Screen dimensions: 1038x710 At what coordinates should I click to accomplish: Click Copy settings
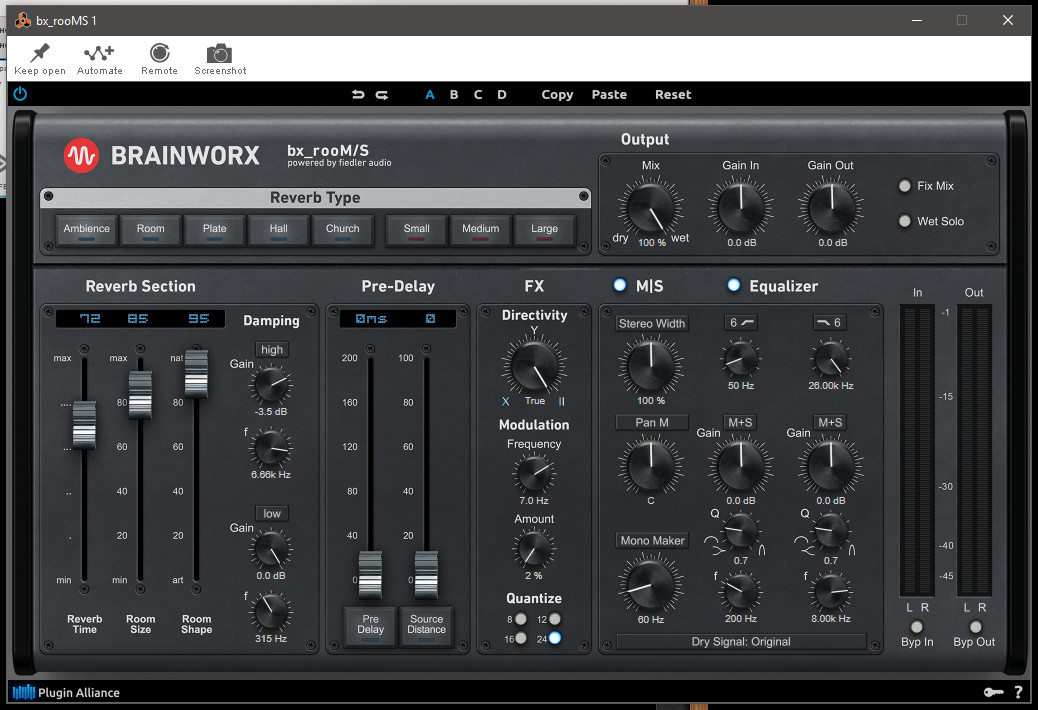[557, 95]
